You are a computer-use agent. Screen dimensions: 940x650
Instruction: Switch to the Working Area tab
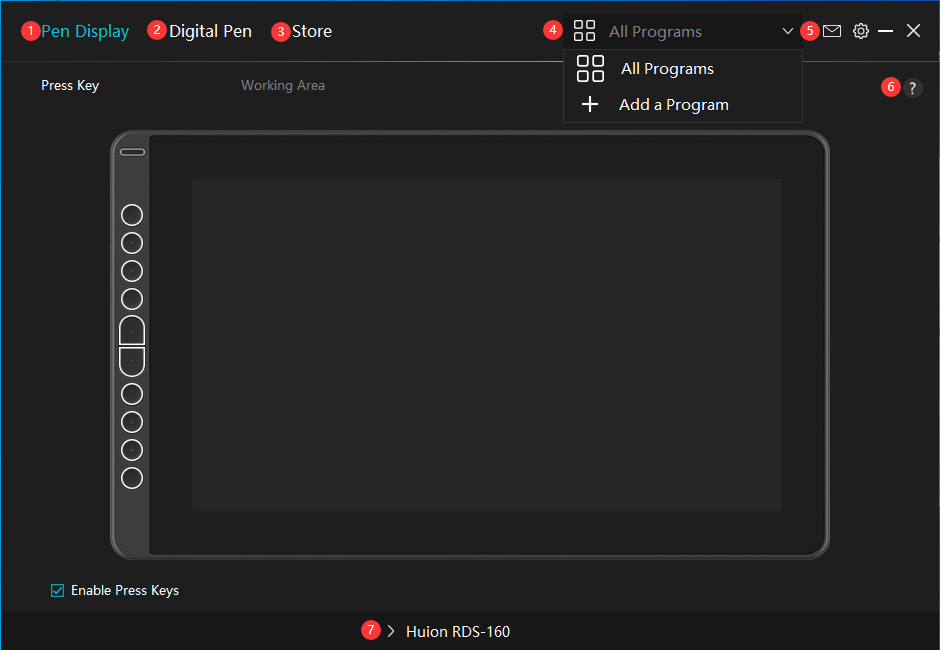(x=283, y=85)
